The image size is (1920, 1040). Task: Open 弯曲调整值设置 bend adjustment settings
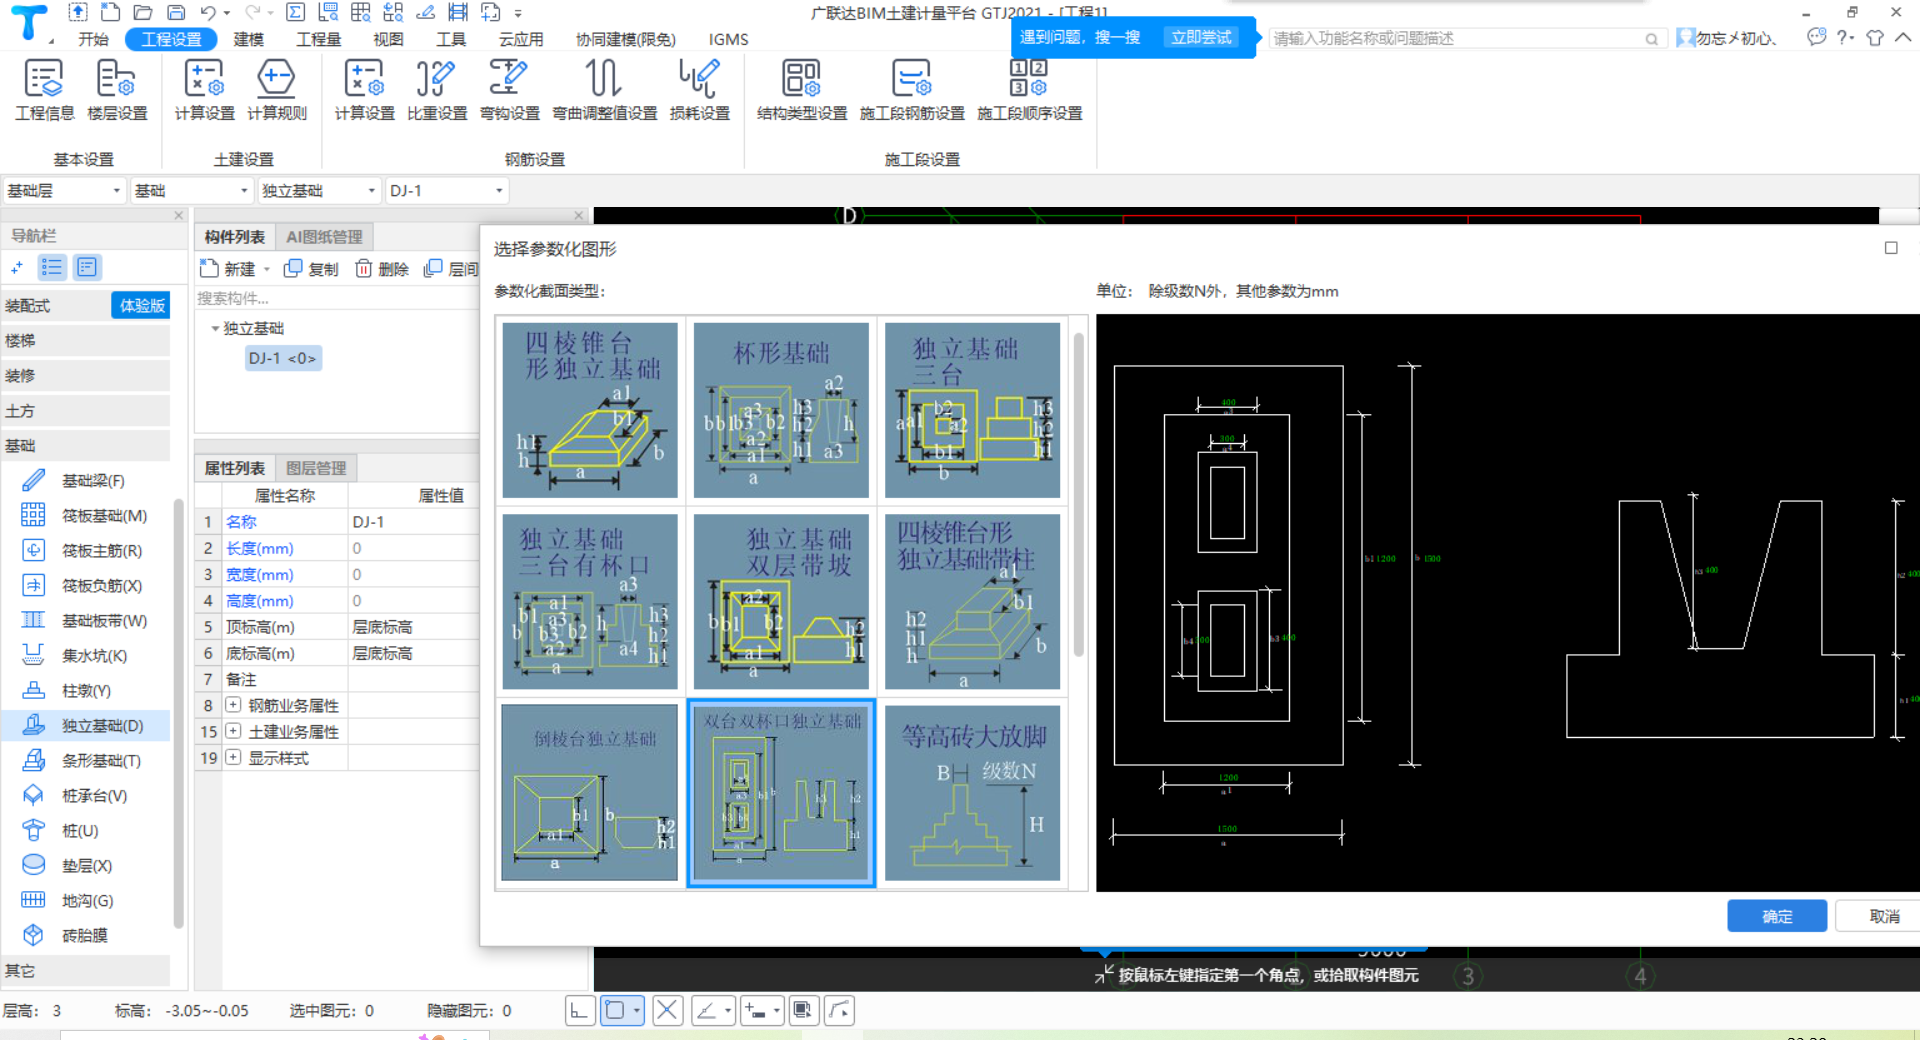[605, 90]
